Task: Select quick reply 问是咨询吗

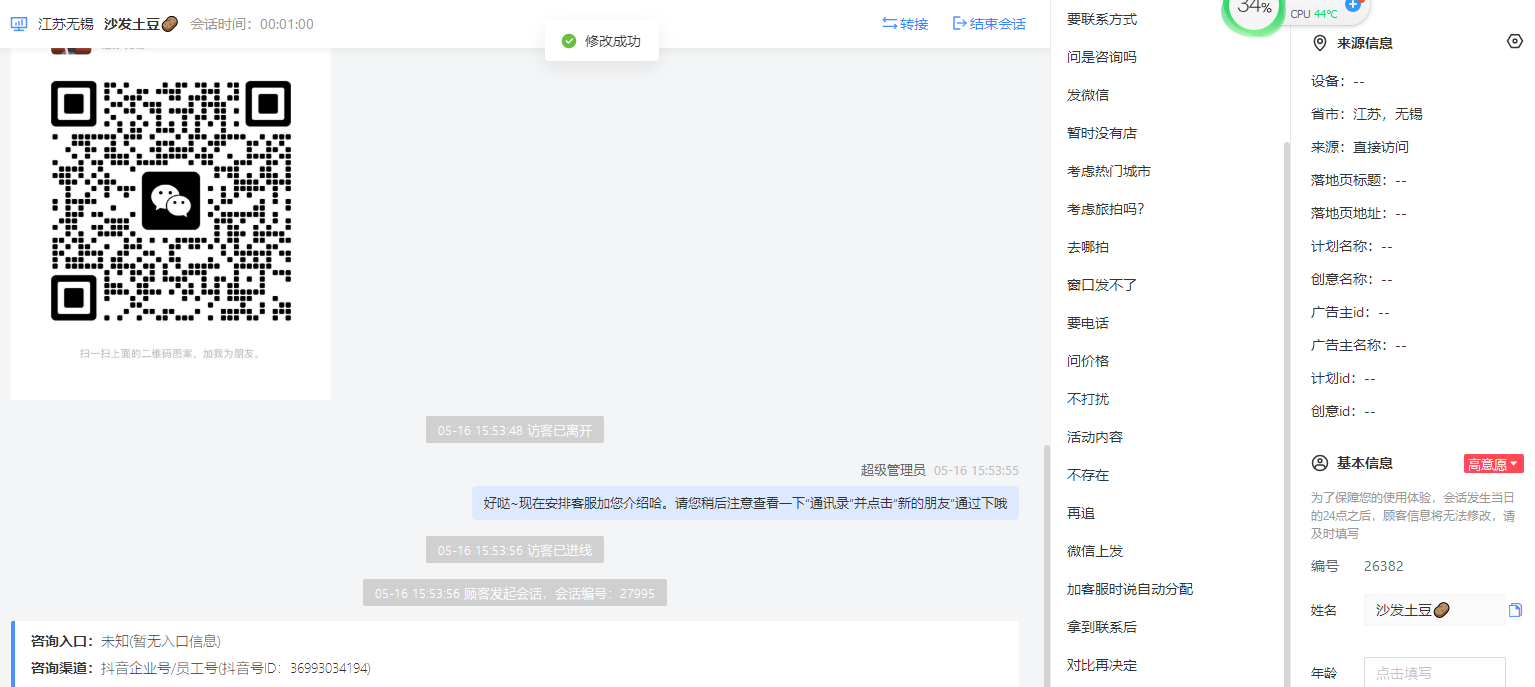Action: [x=1102, y=57]
